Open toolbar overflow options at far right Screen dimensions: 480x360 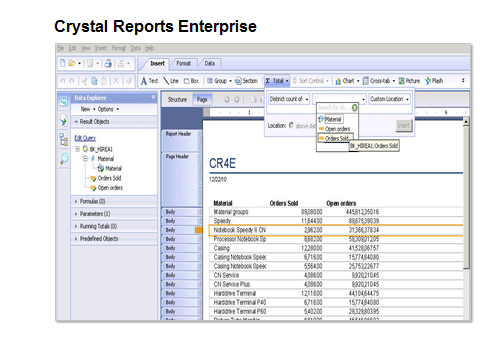pyautogui.click(x=463, y=80)
